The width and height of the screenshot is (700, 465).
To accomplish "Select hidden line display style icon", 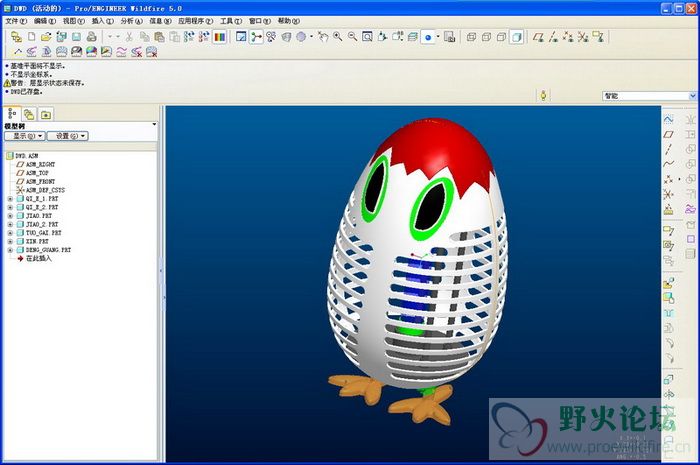I will 487,37.
